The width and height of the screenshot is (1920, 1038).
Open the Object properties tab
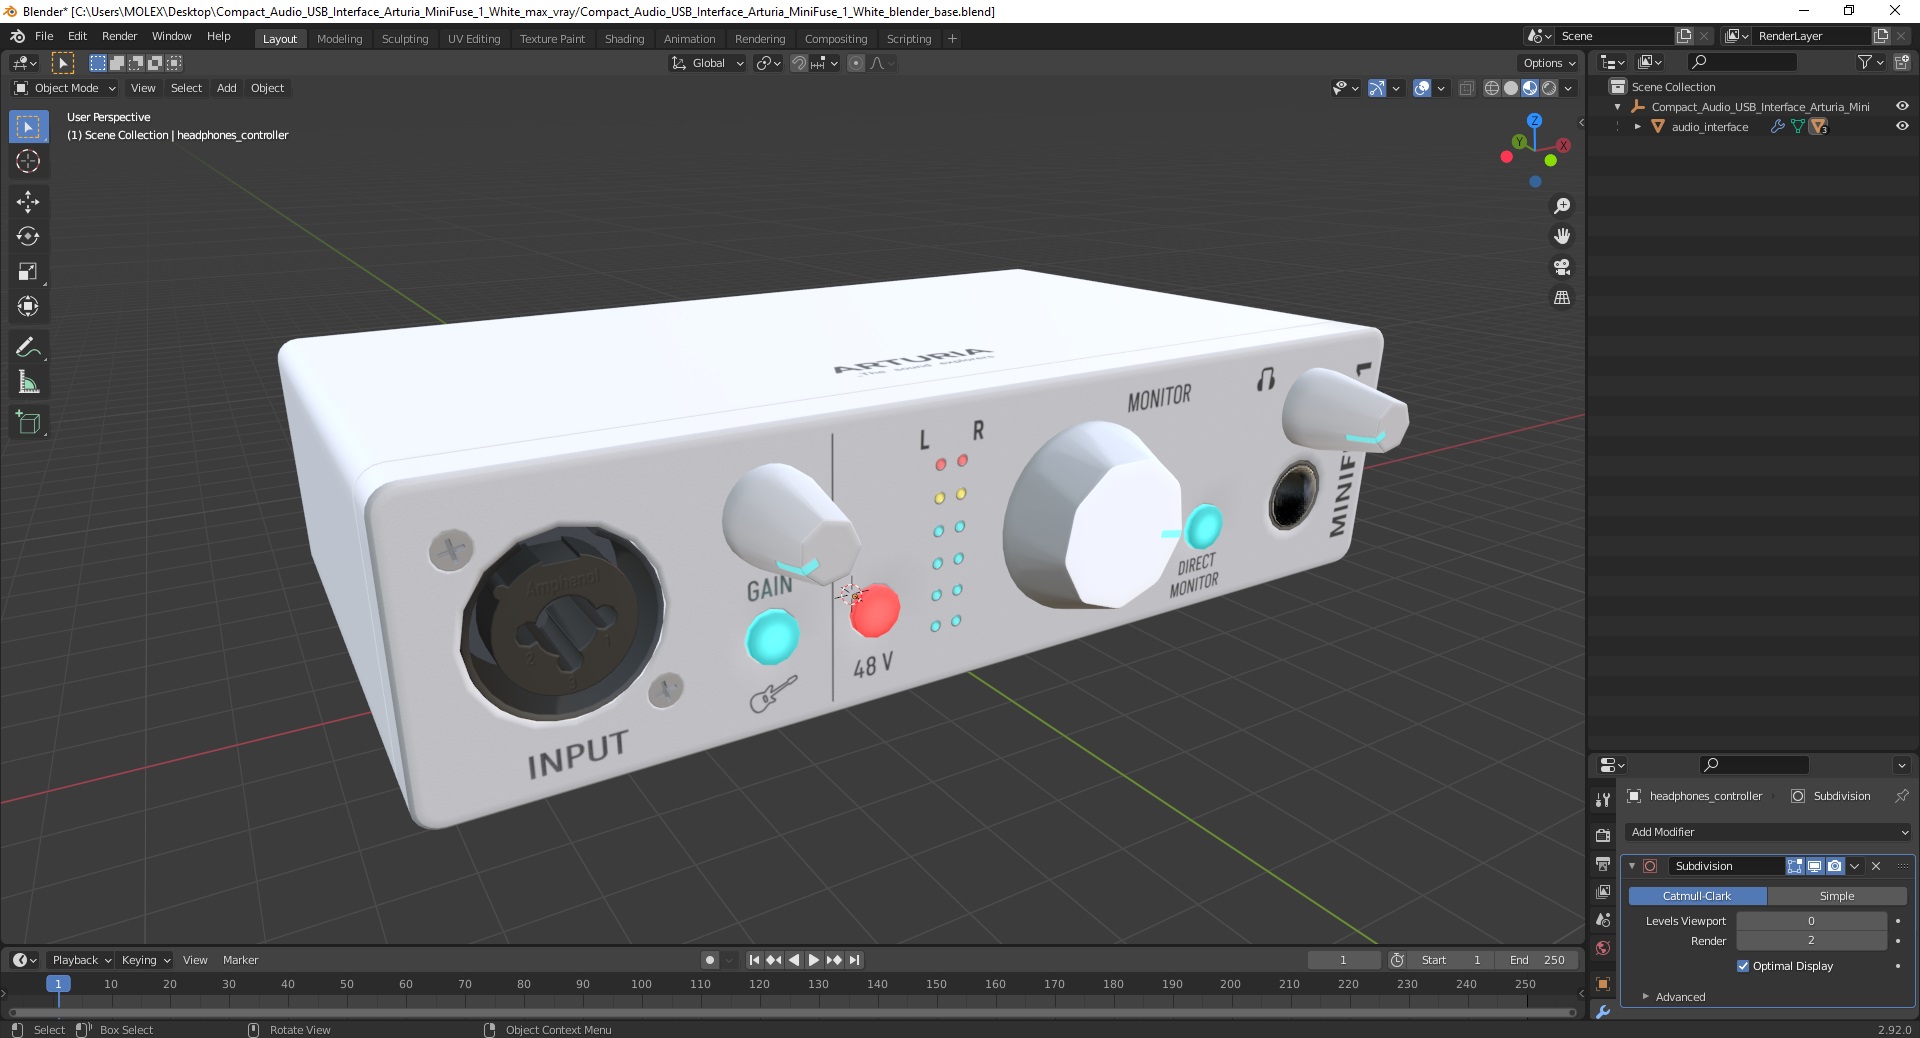click(1603, 983)
